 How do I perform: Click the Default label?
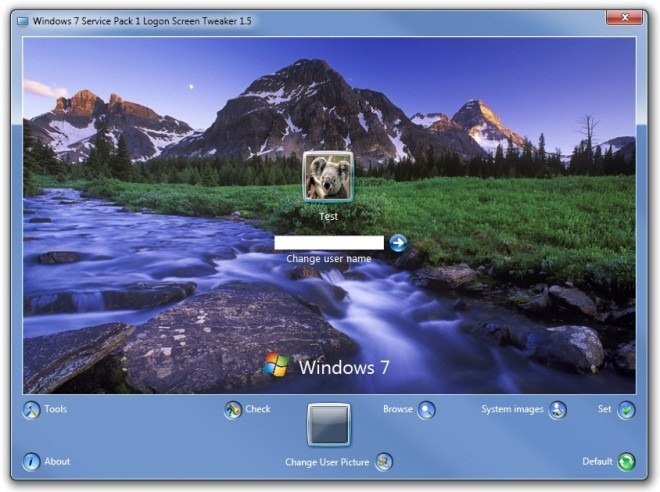597,461
